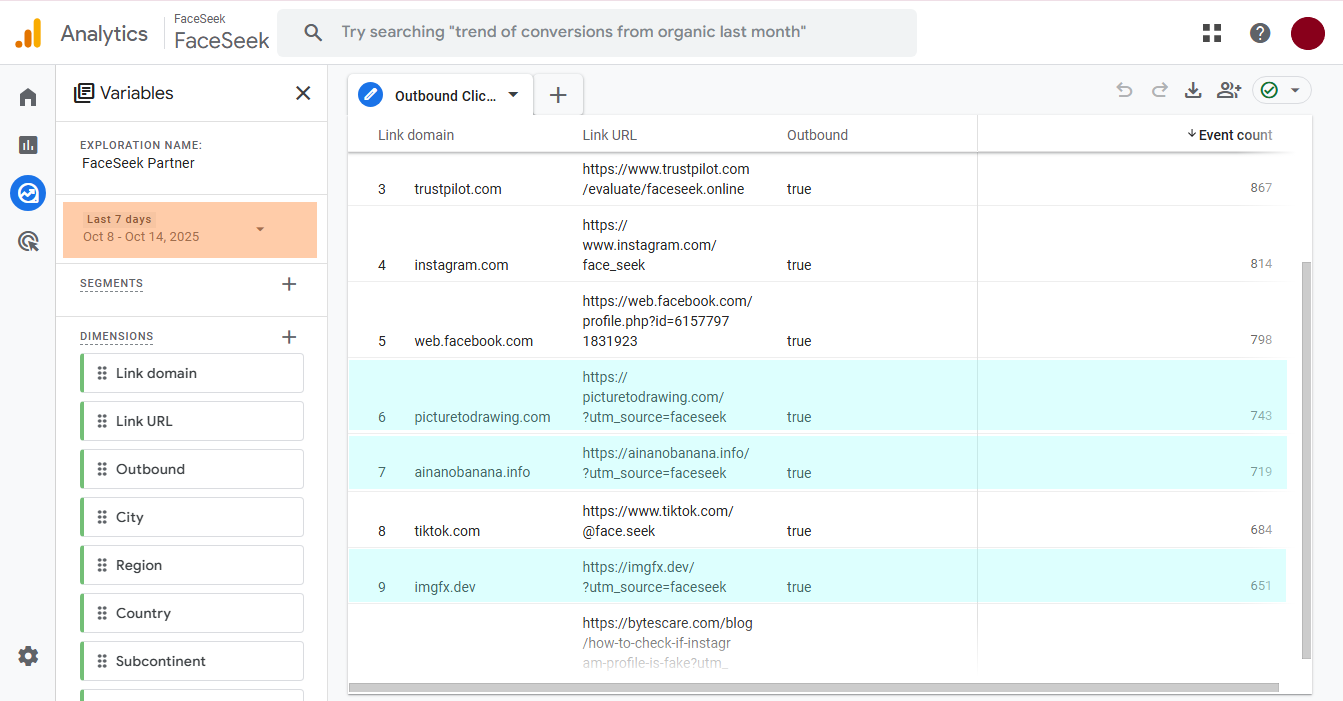This screenshot has height=701, width=1343.
Task: Click the undo arrow icon
Action: pyautogui.click(x=1124, y=91)
